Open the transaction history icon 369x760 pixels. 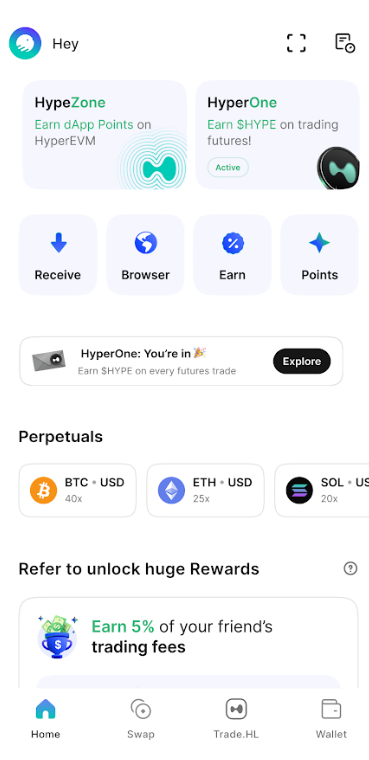345,43
